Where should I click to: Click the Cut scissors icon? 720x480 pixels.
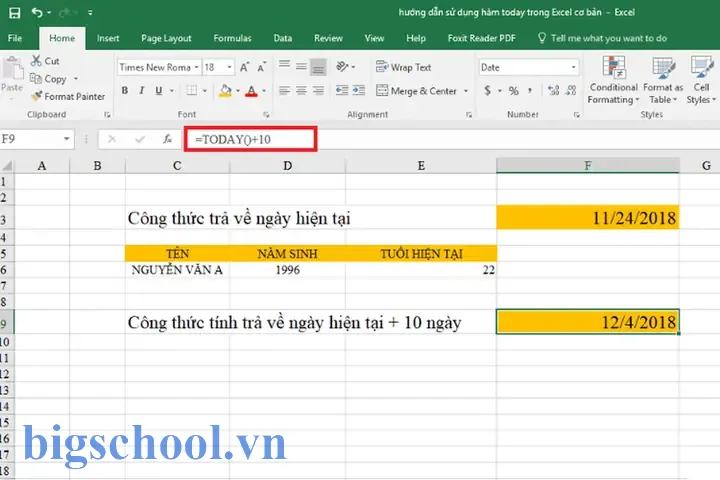point(36,61)
